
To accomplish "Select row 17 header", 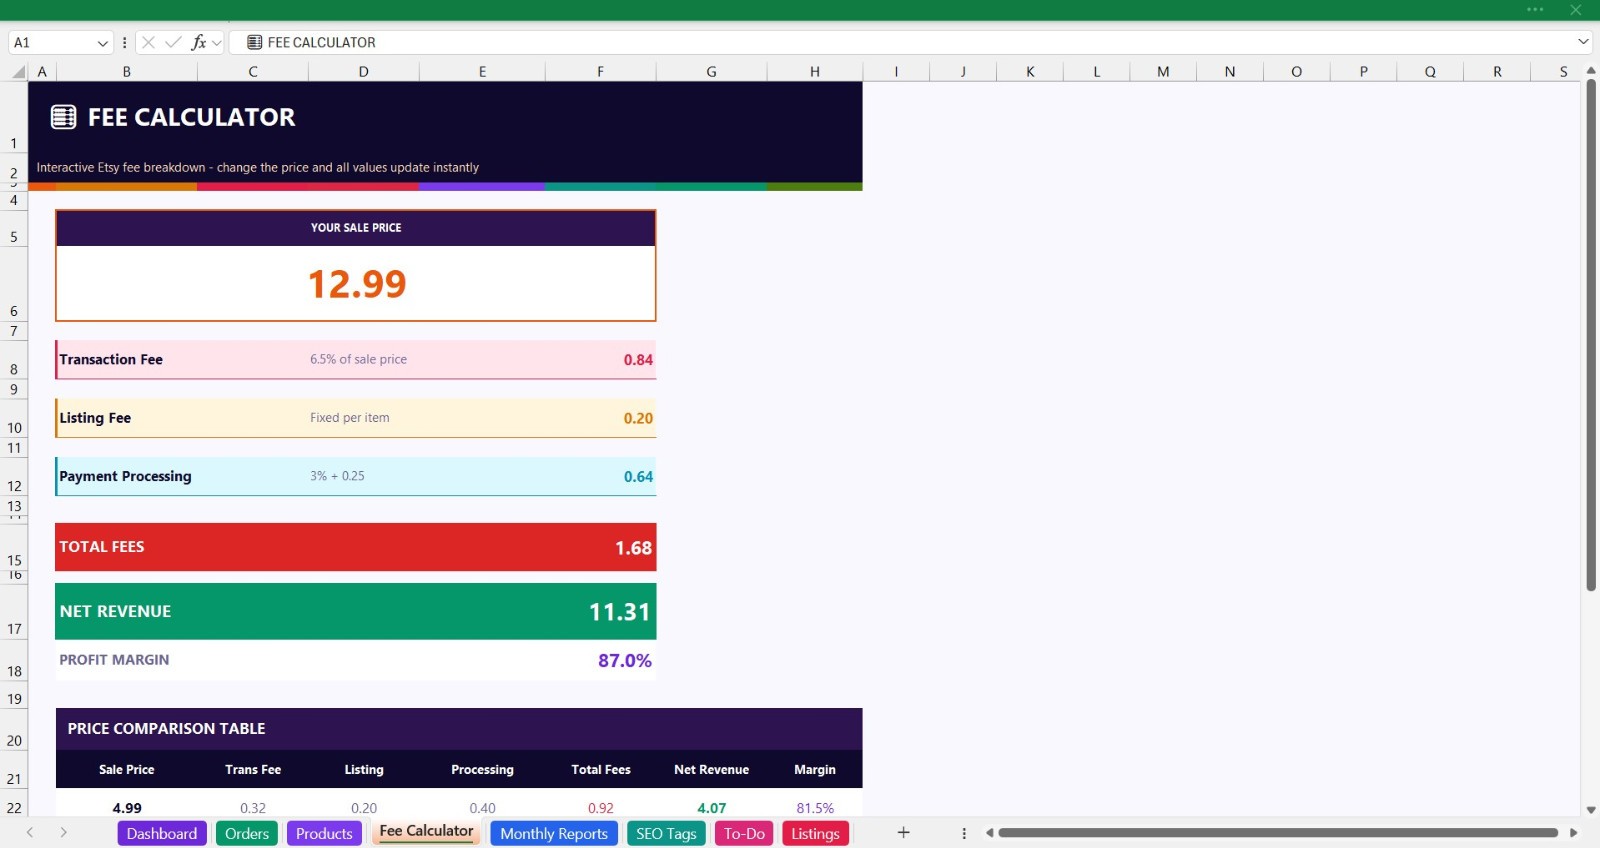I will coord(14,612).
